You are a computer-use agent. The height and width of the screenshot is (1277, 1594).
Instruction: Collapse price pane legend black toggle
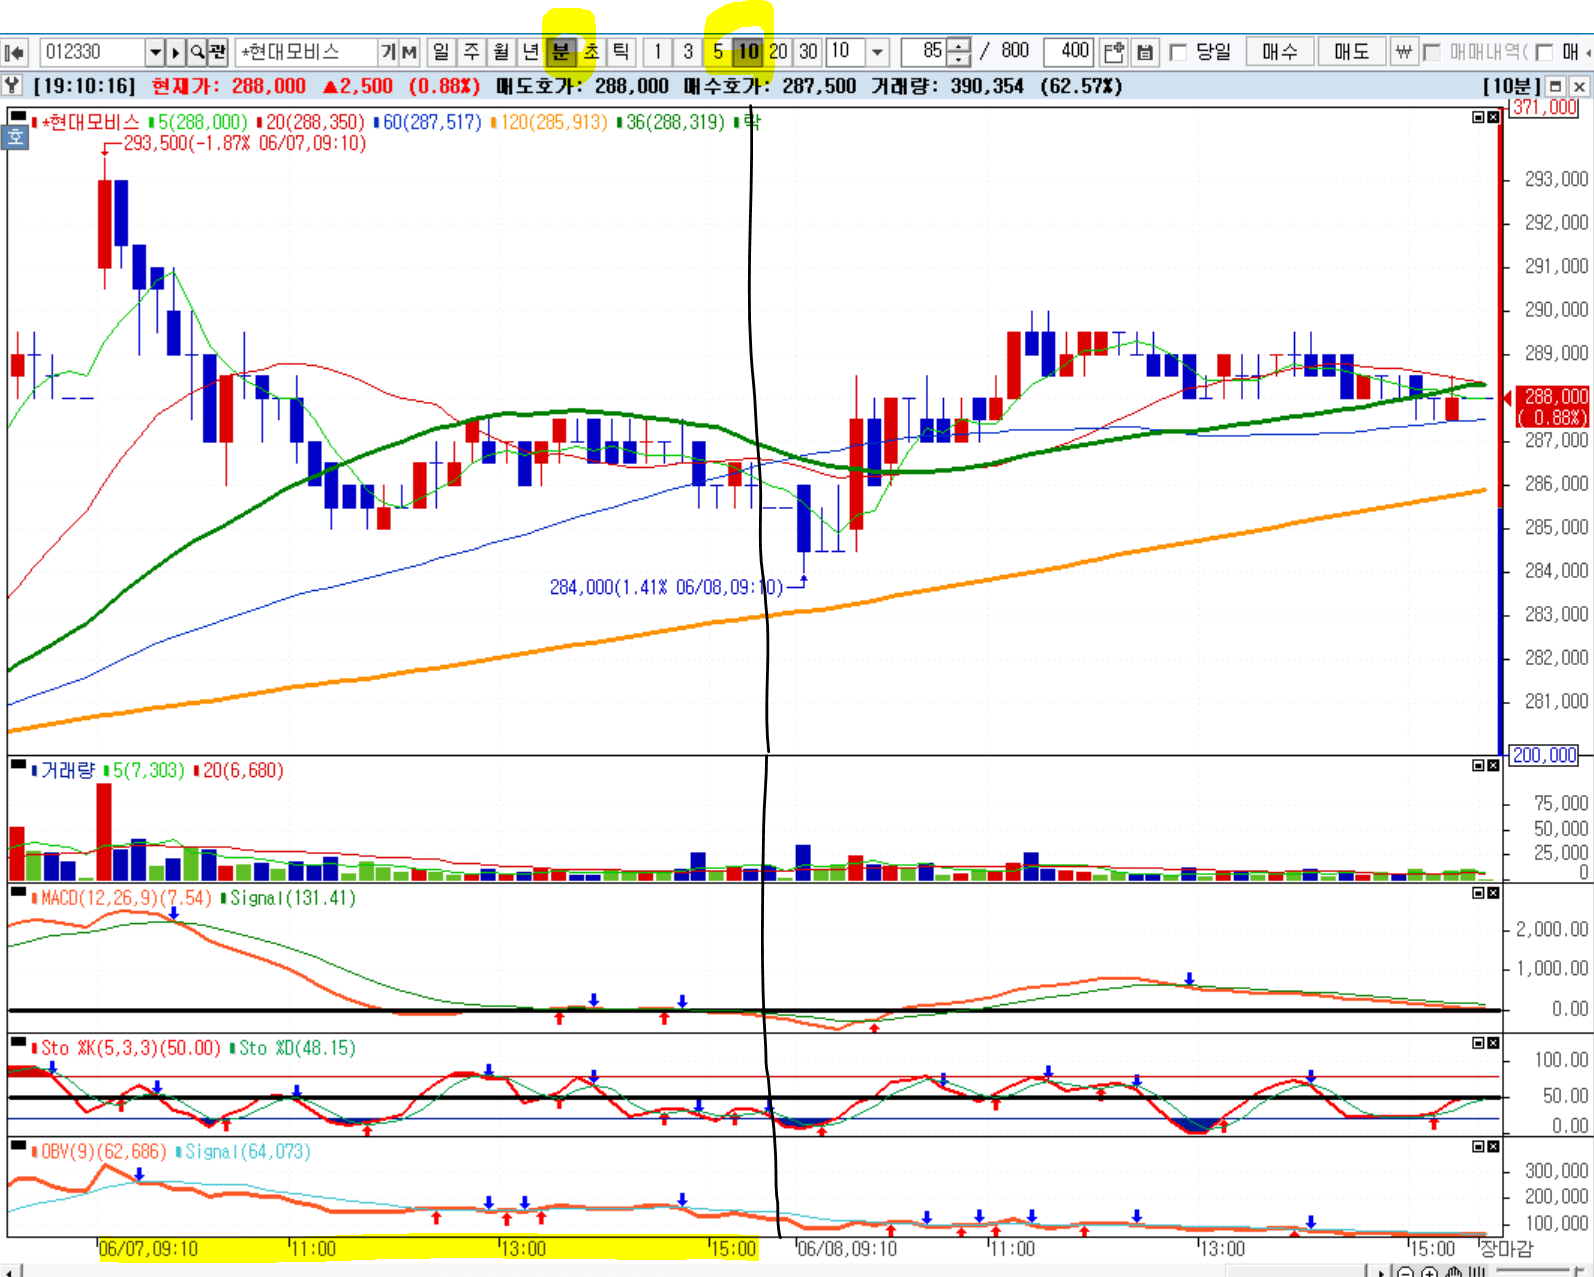pyautogui.click(x=18, y=117)
